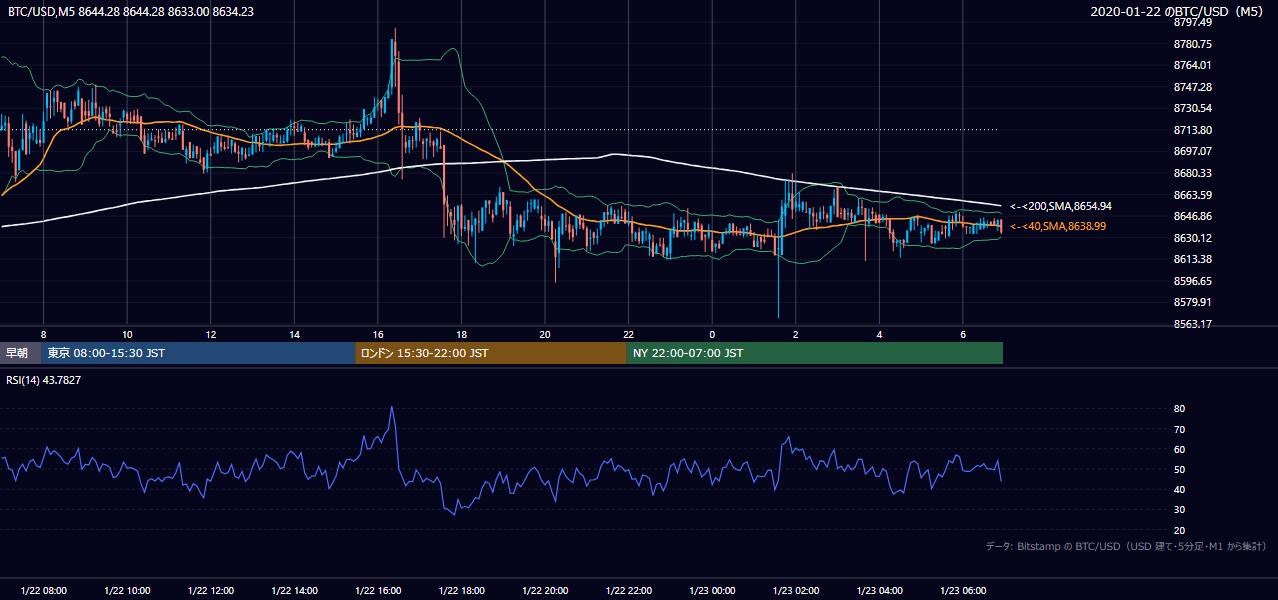
Task: Click price axis value 8747.28
Action: 1193,87
